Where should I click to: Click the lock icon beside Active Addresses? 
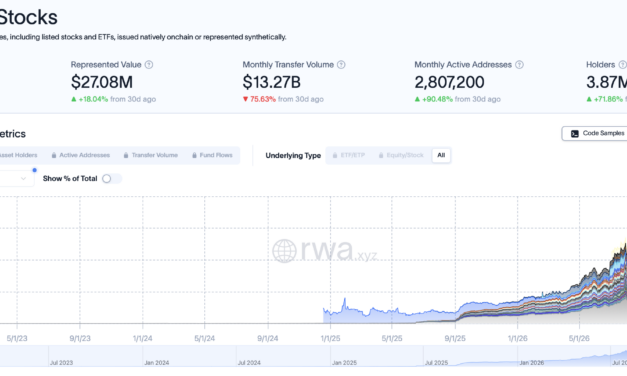click(54, 155)
